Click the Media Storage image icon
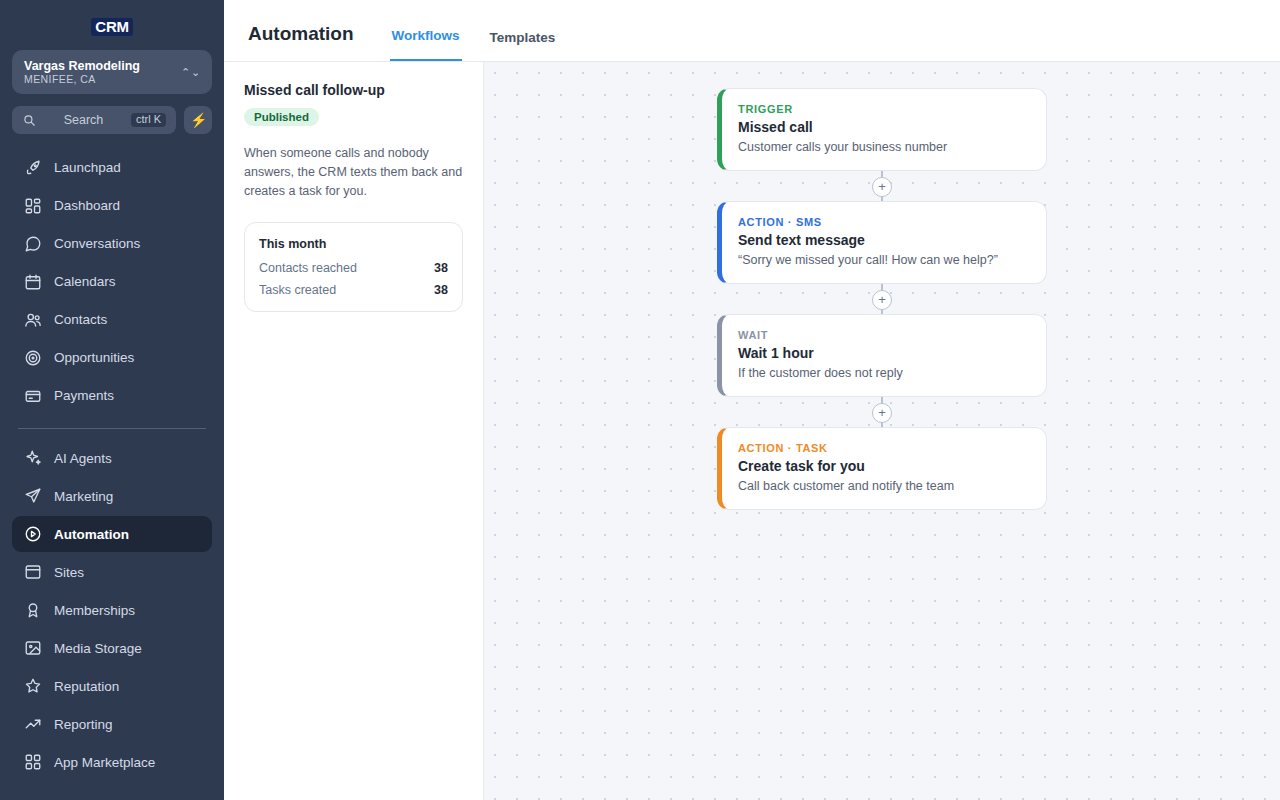Image resolution: width=1280 pixels, height=800 pixels. [x=33, y=649]
